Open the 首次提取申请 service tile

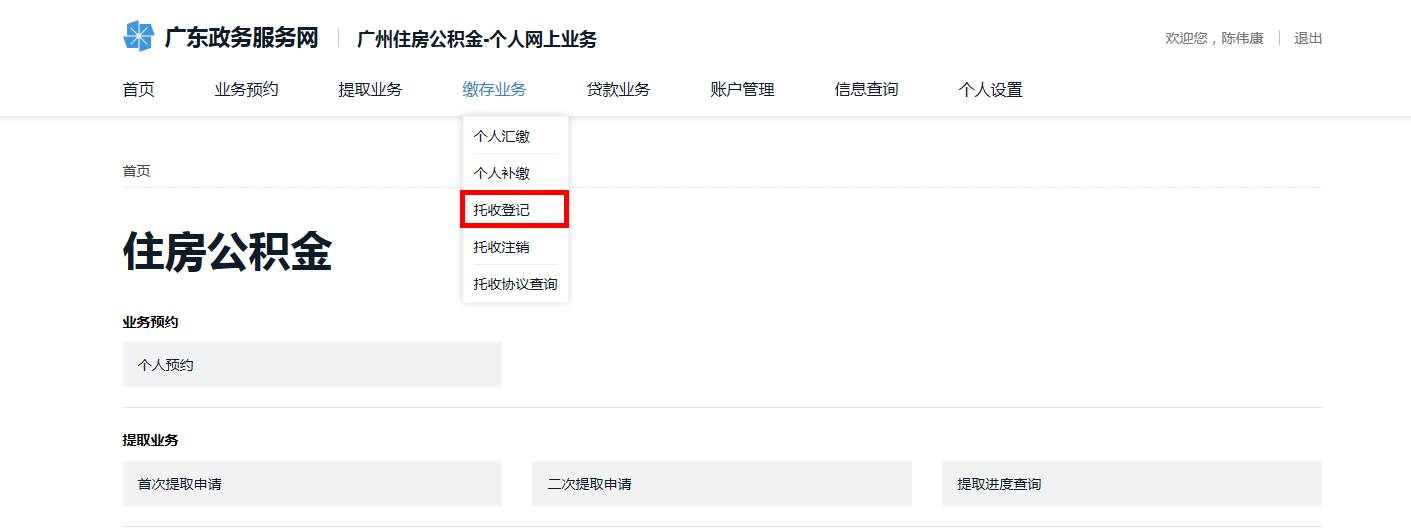(312, 484)
